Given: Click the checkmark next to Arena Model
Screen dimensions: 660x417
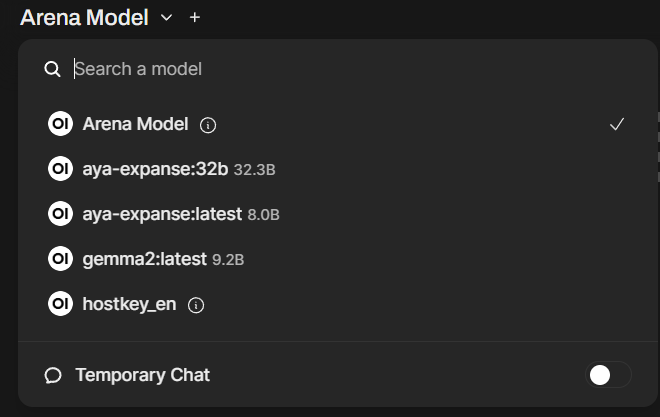Looking at the screenshot, I should coord(617,125).
